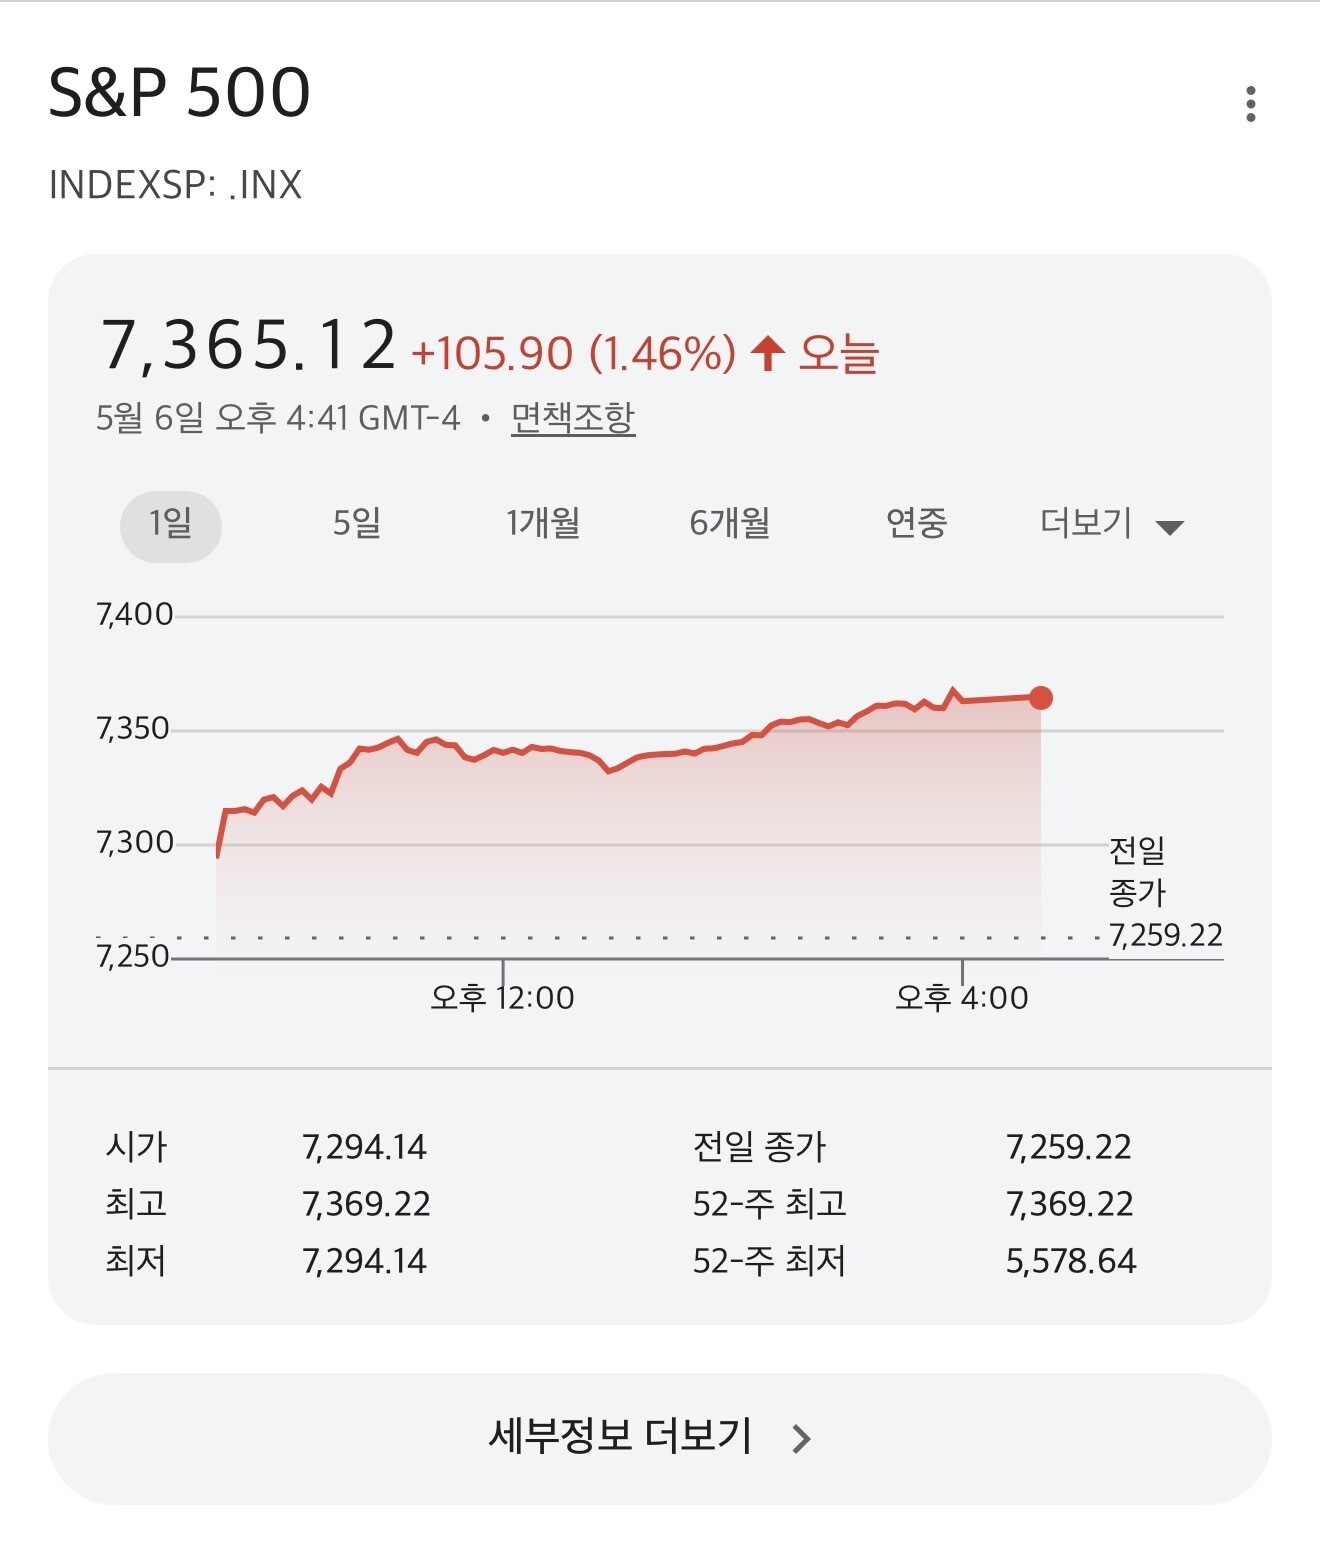Switch to the 6개월 chart range
Viewport: 1320px width, 1552px height.
pyautogui.click(x=730, y=523)
